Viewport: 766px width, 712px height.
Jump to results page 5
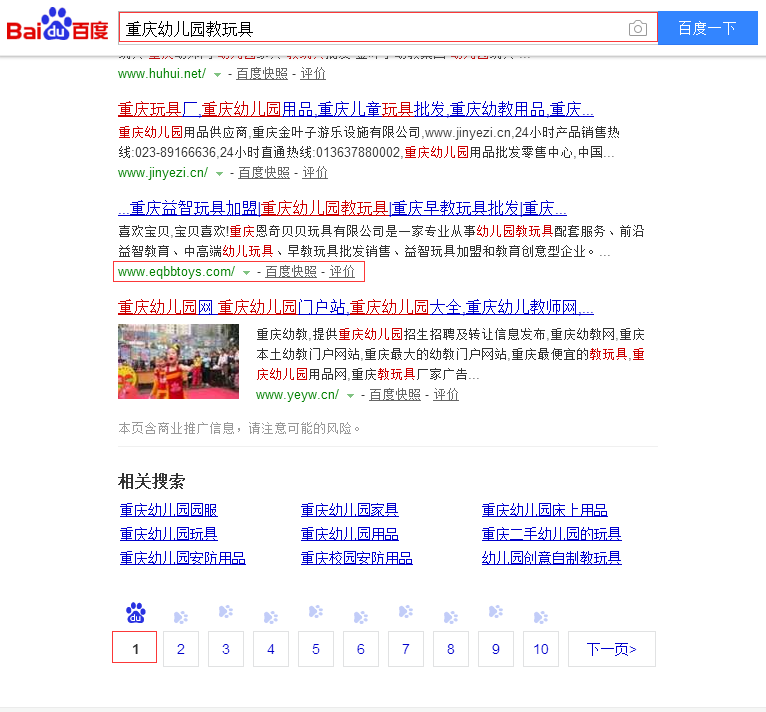(x=316, y=649)
